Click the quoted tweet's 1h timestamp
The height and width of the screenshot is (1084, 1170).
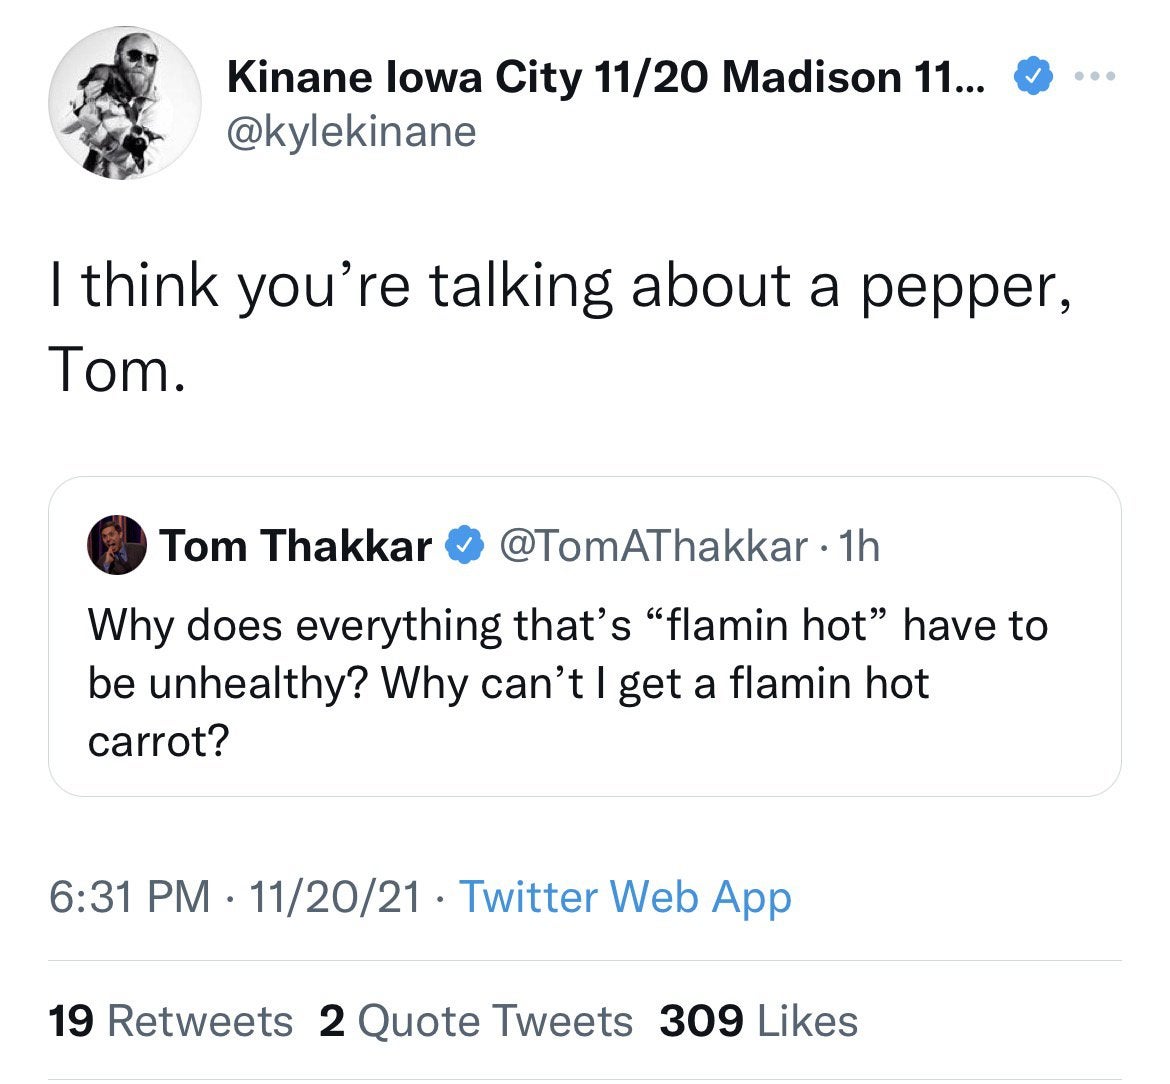pos(860,546)
